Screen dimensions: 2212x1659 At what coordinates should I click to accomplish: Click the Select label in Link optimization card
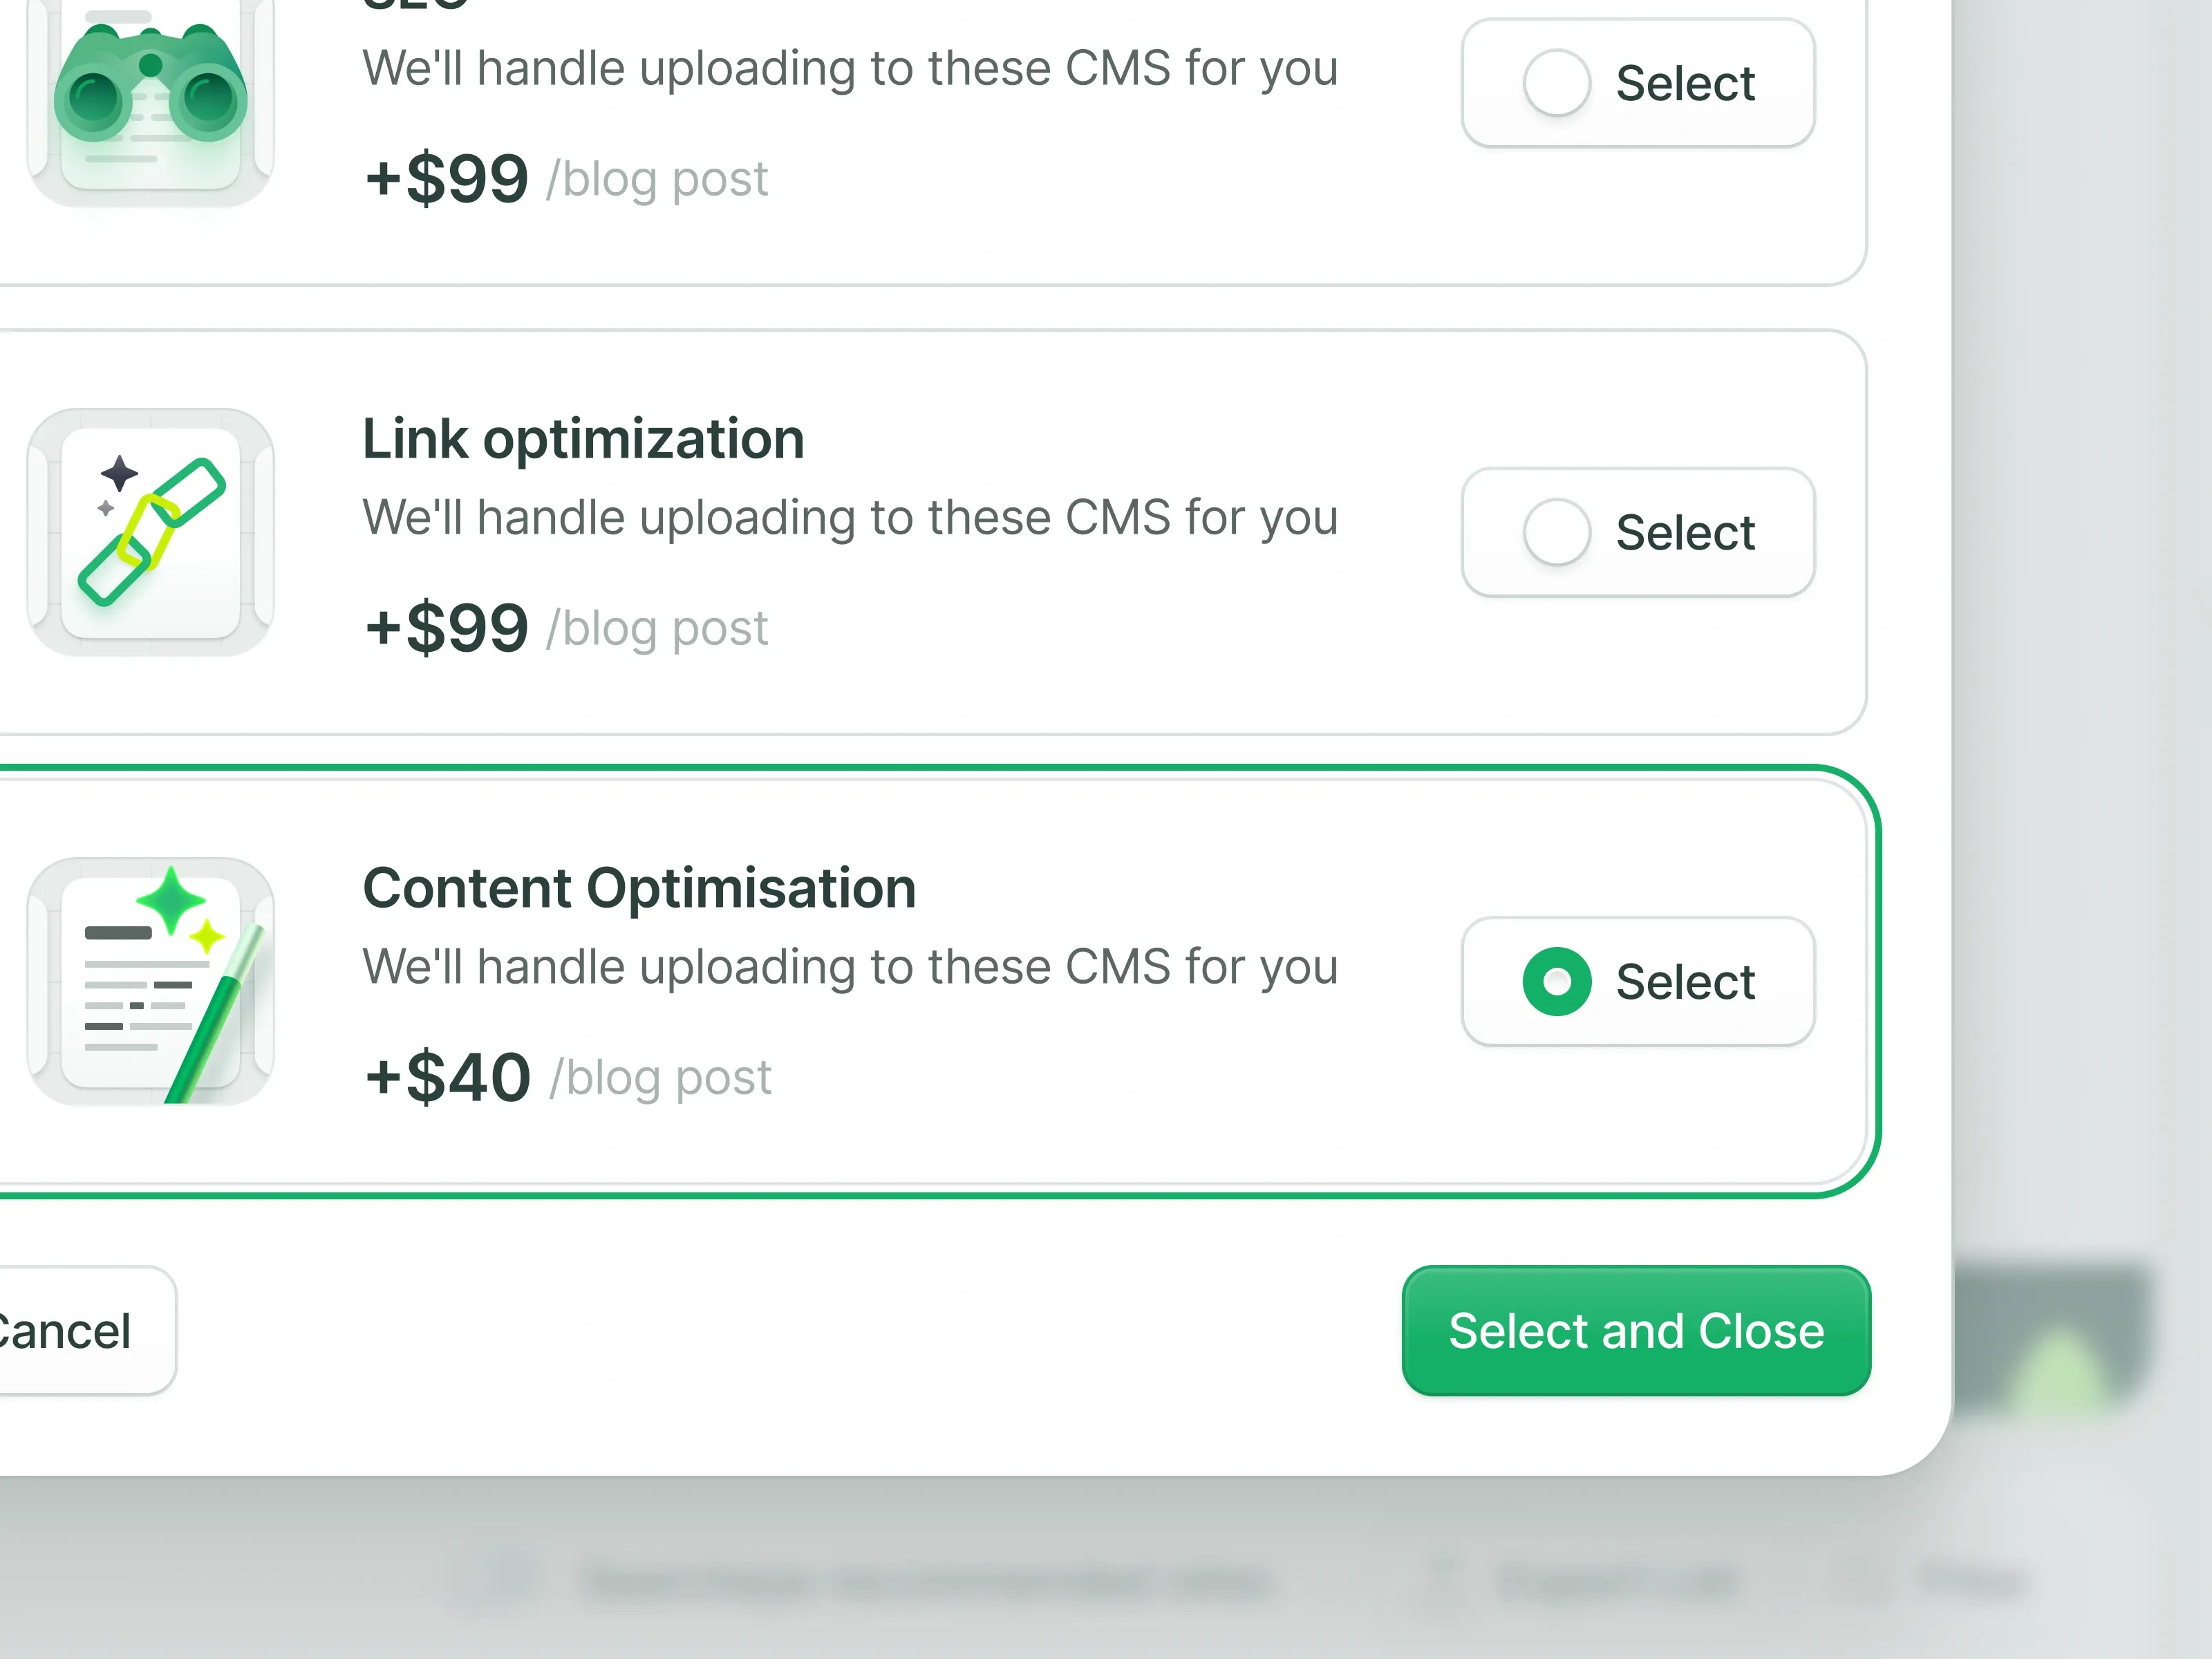(1685, 532)
